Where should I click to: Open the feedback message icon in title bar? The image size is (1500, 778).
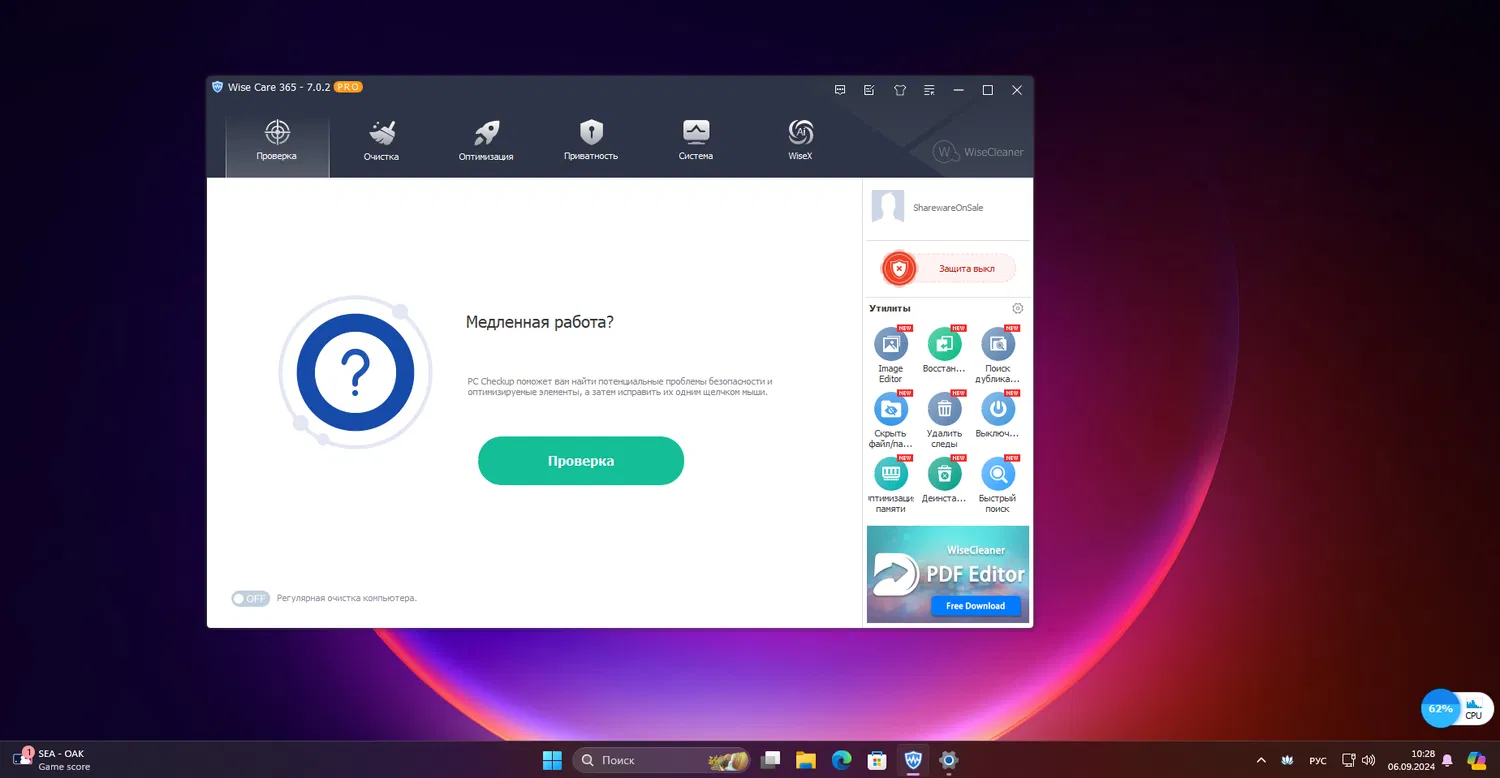[x=841, y=90]
